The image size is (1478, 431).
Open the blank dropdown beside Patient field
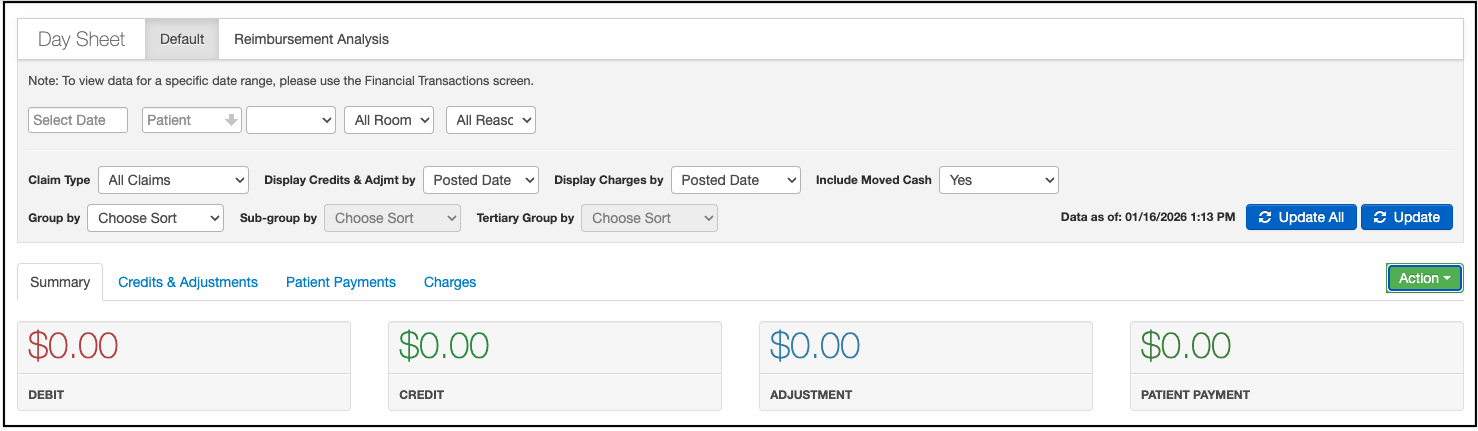point(291,120)
